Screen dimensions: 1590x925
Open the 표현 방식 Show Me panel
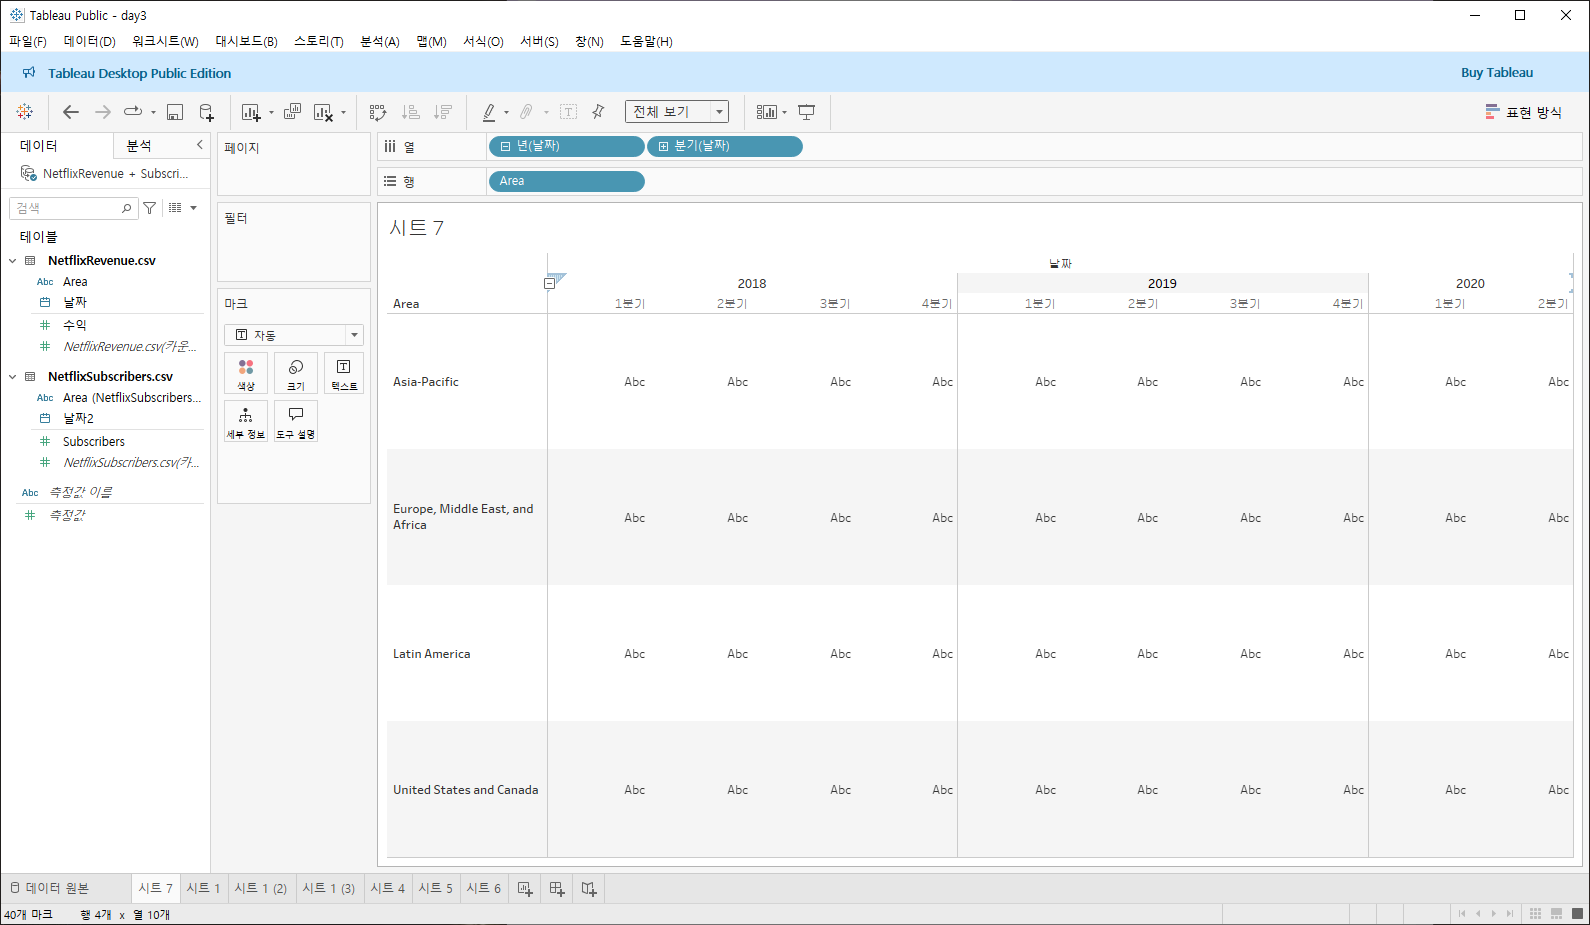click(x=1523, y=112)
